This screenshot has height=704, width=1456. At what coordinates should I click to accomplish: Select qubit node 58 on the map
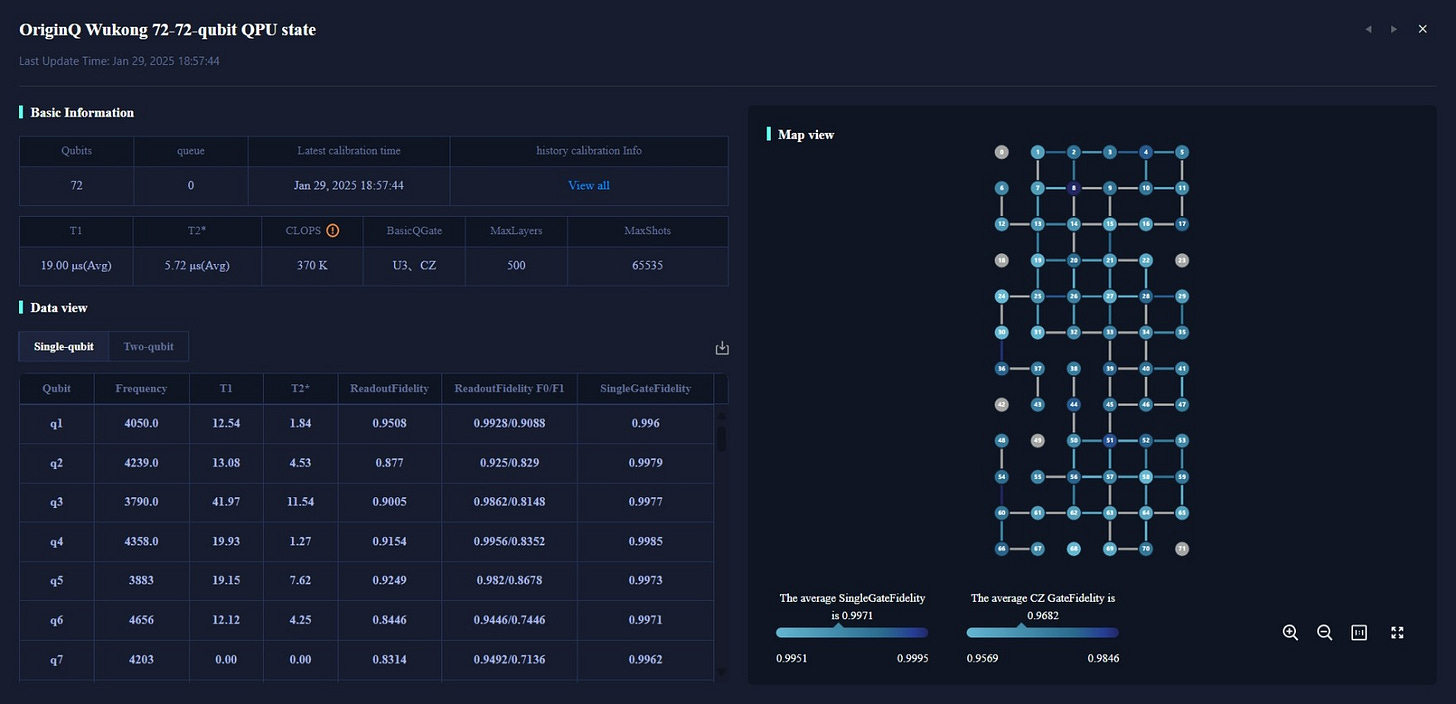coord(1146,477)
